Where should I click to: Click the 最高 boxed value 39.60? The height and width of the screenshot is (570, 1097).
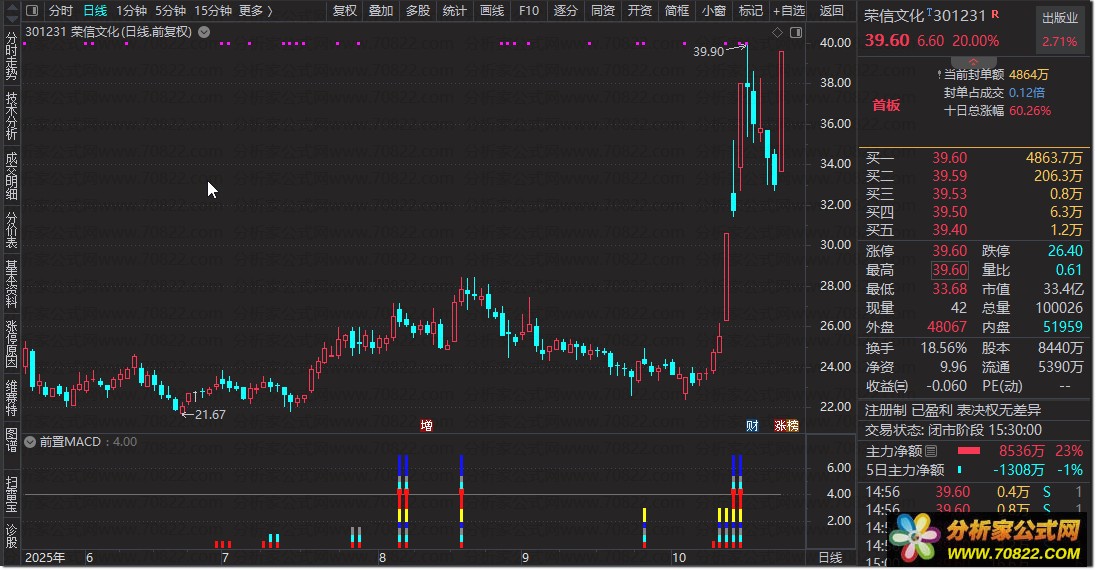click(x=949, y=270)
